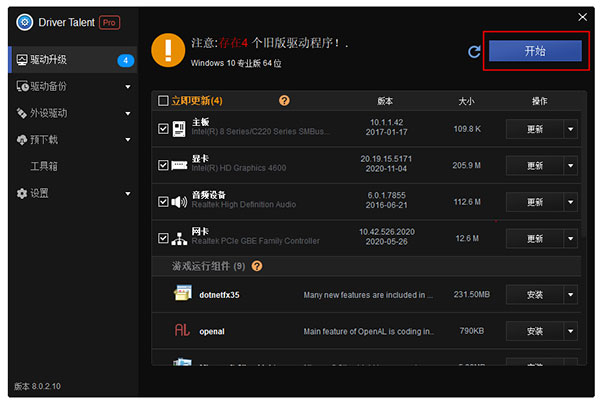Image resolution: width=600 pixels, height=404 pixels.
Task: Expand the 驱动备份 sidebar menu
Action: [x=128, y=86]
